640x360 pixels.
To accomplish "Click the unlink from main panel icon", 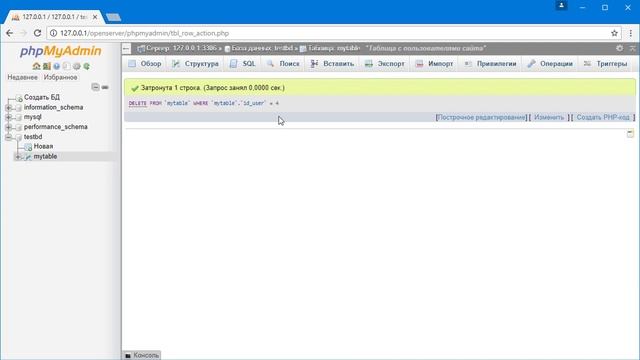I will [105, 87].
